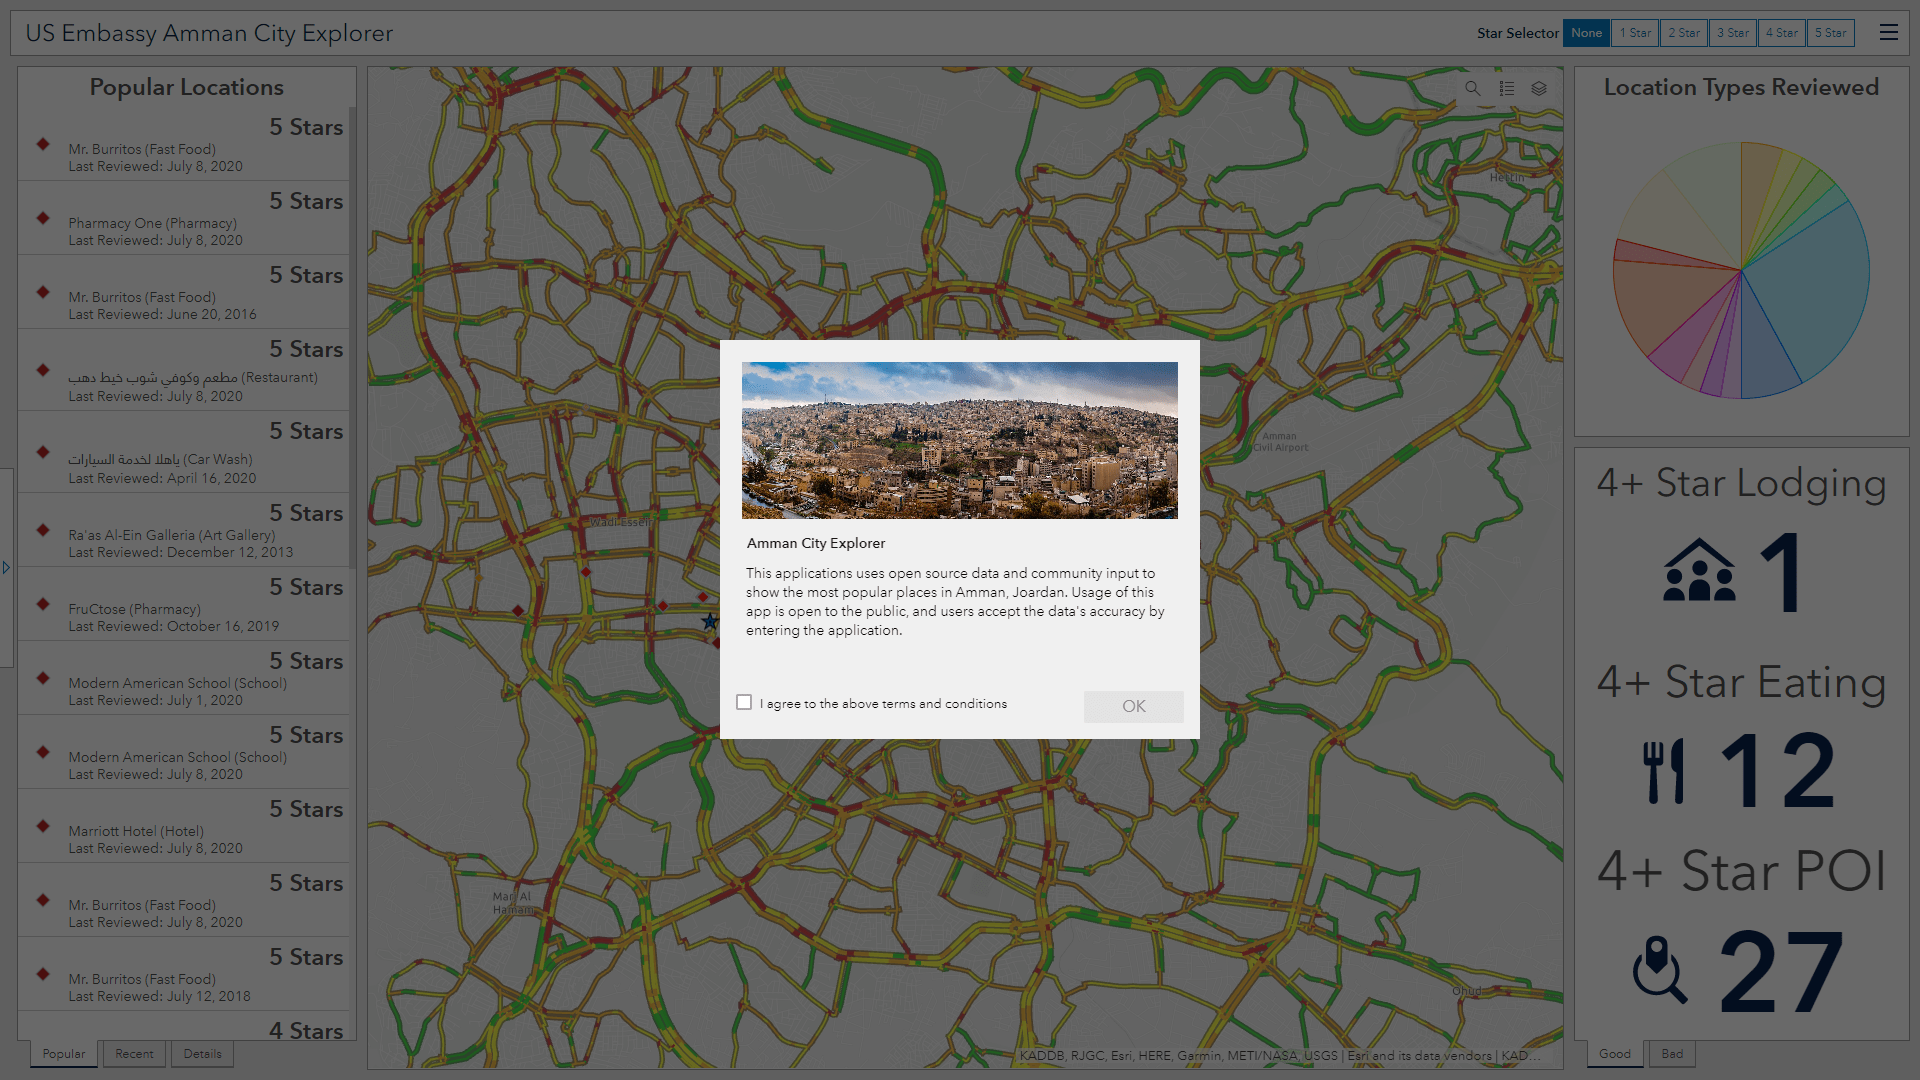The height and width of the screenshot is (1080, 1920).
Task: Open the hamburger menu in header
Action: 1888,33
